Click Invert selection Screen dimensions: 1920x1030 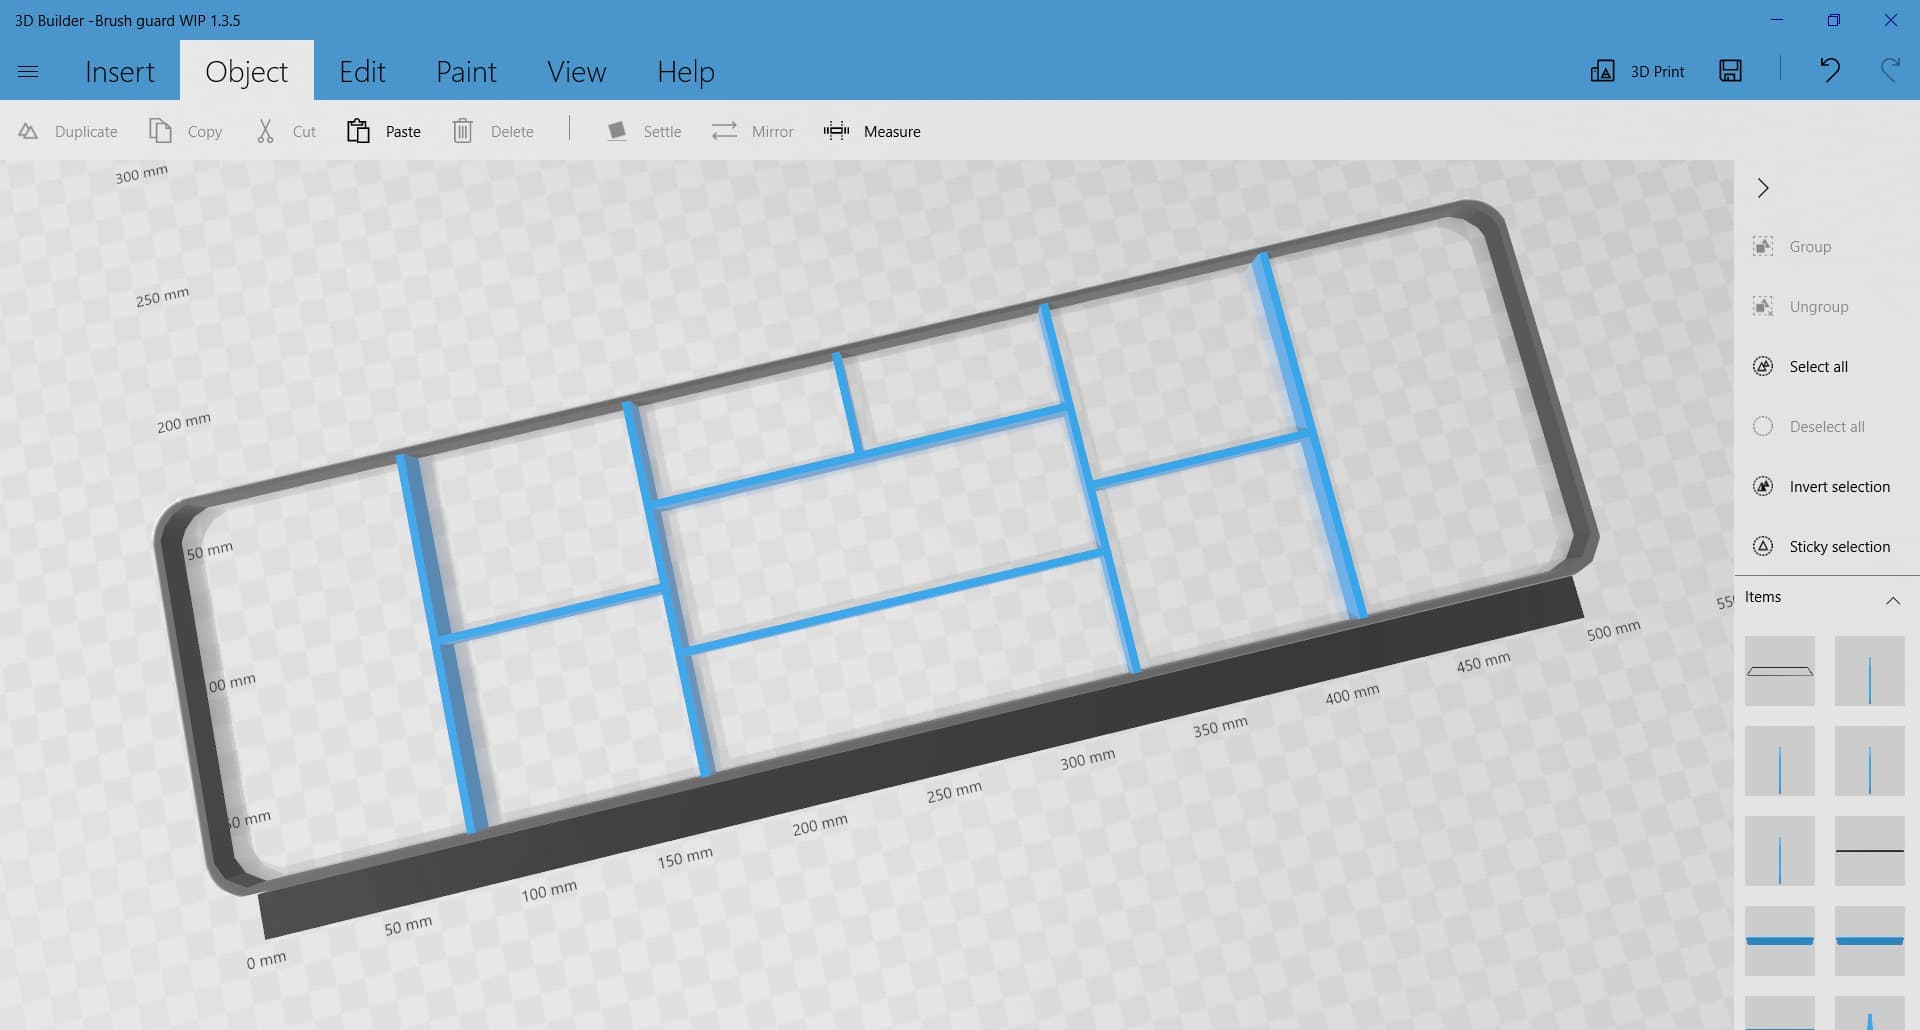[x=1839, y=487]
